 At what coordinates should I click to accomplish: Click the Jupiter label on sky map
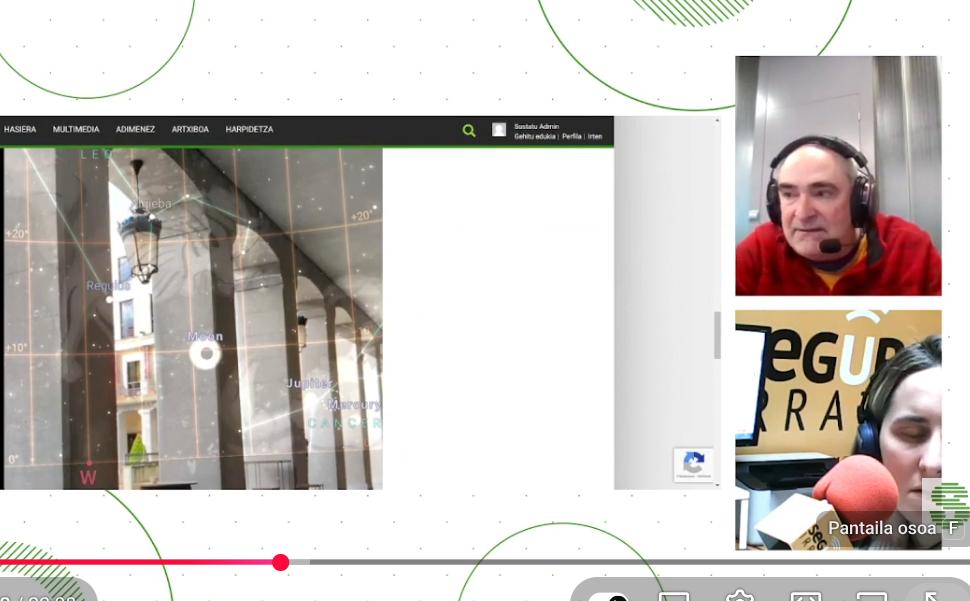tap(309, 383)
